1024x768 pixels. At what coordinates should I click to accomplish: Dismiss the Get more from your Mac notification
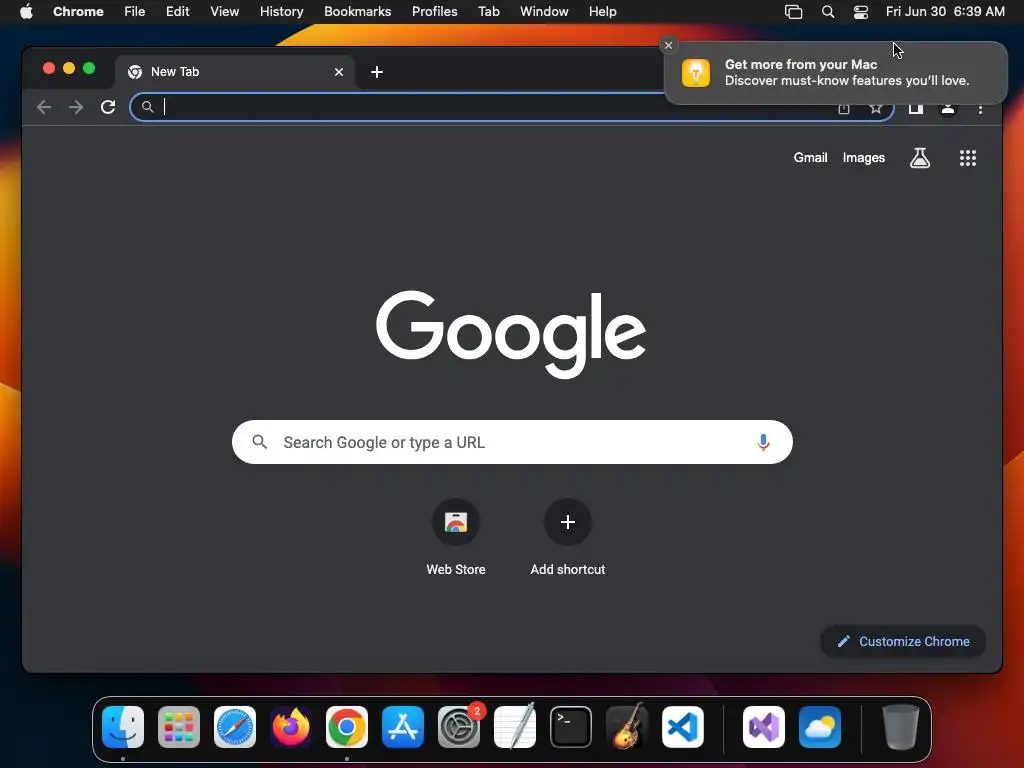click(668, 45)
